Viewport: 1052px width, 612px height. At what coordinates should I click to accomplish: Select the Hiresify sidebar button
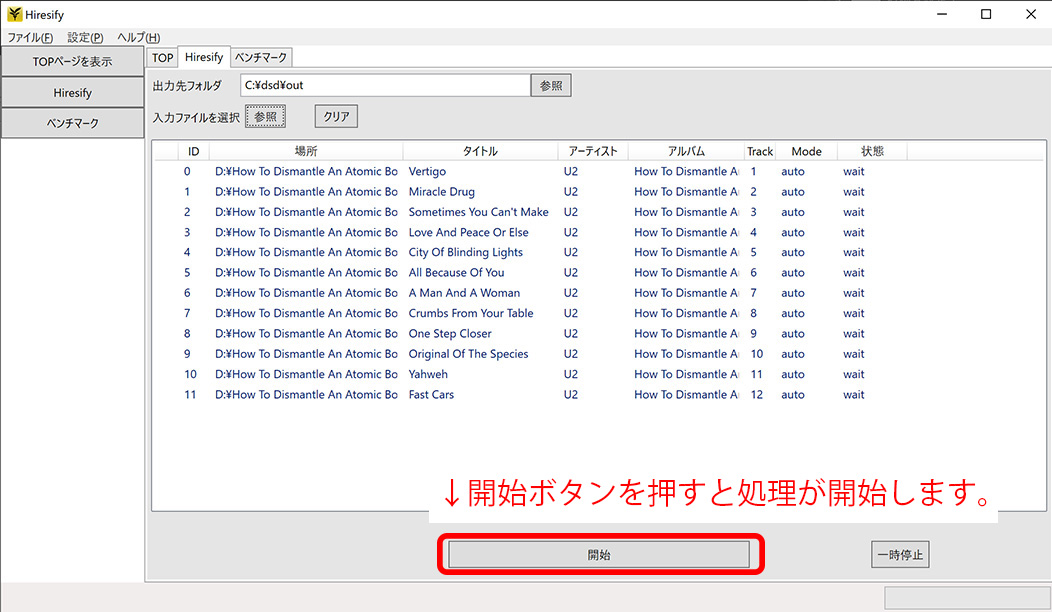click(x=72, y=92)
